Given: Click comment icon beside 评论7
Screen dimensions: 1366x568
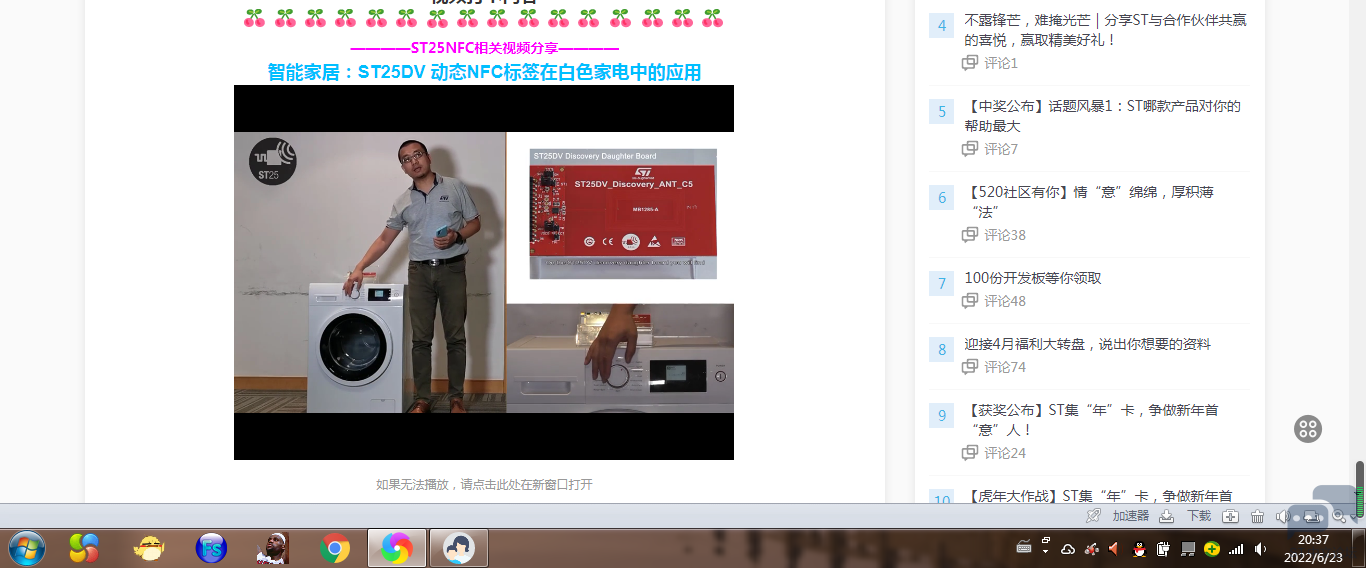Looking at the screenshot, I should (x=970, y=149).
